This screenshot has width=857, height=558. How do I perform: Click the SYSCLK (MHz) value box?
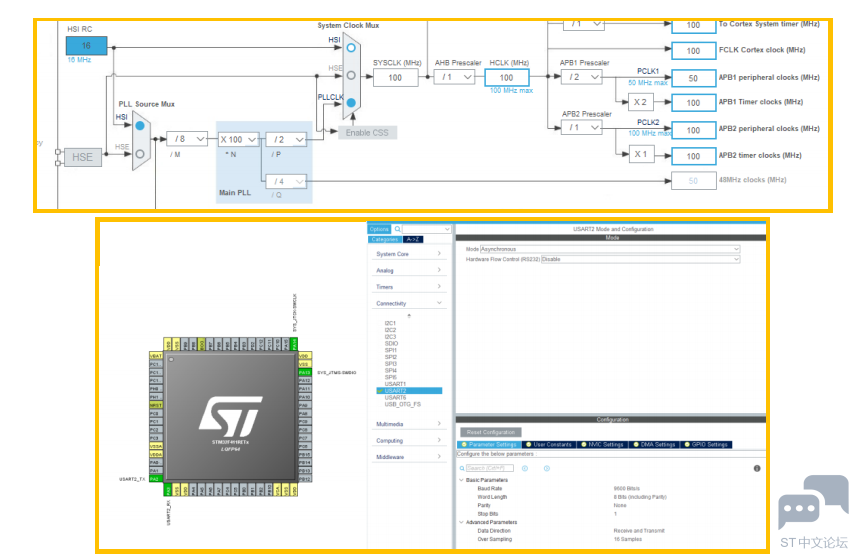click(395, 78)
